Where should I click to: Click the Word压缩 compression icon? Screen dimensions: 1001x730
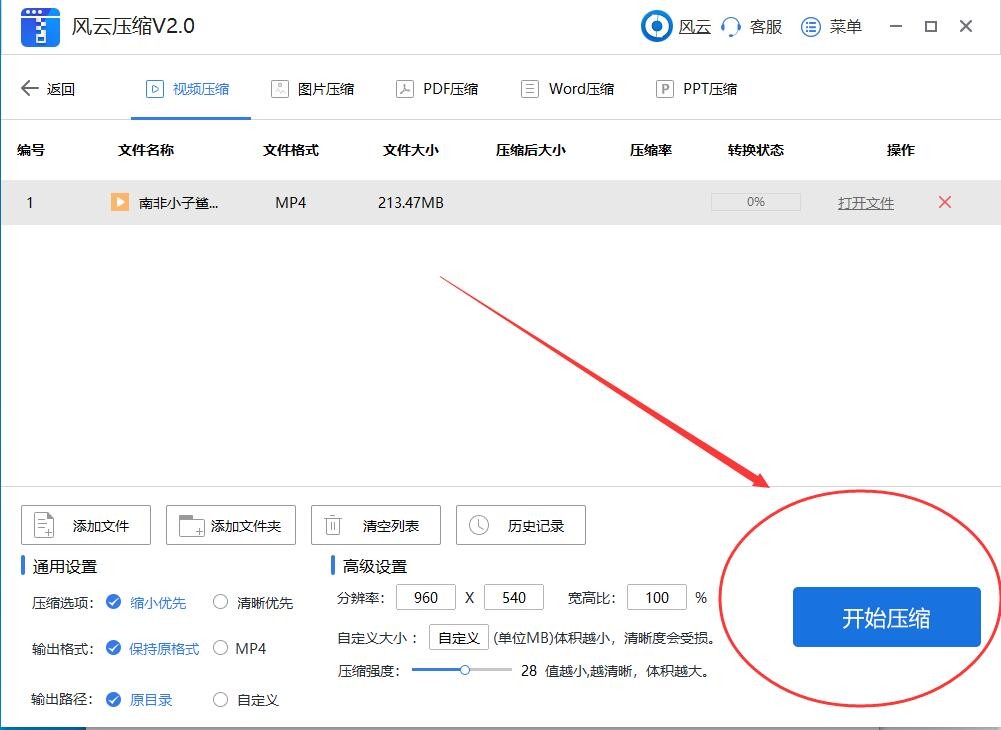coord(528,88)
